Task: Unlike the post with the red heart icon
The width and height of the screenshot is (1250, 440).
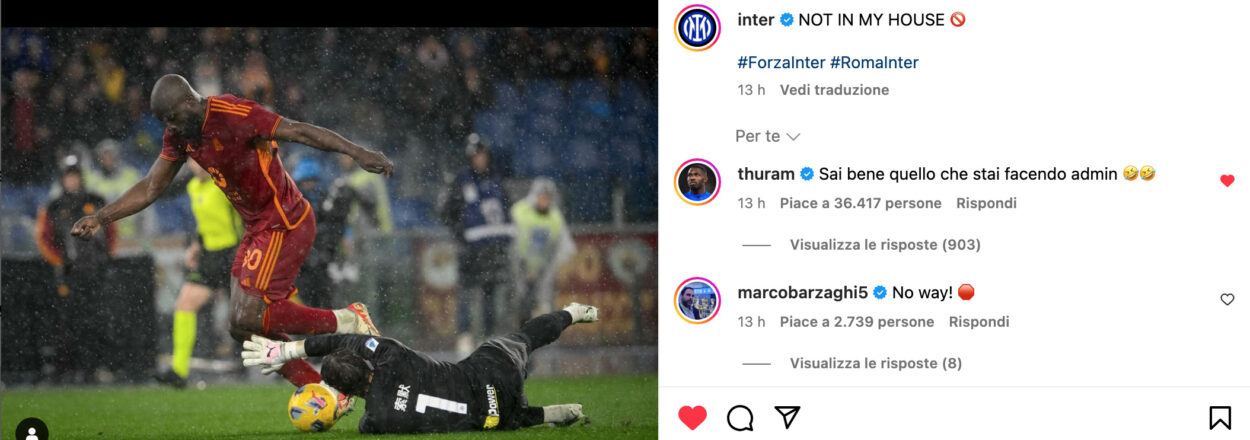Action: 692,417
